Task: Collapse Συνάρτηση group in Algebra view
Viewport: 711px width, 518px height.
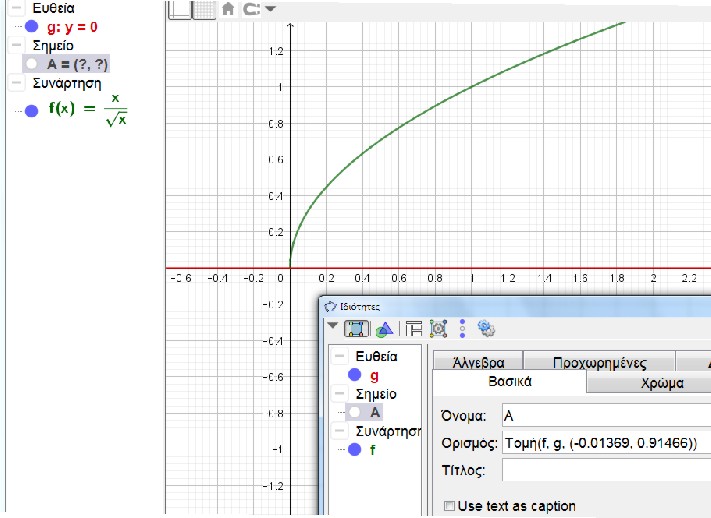Action: click(x=16, y=83)
